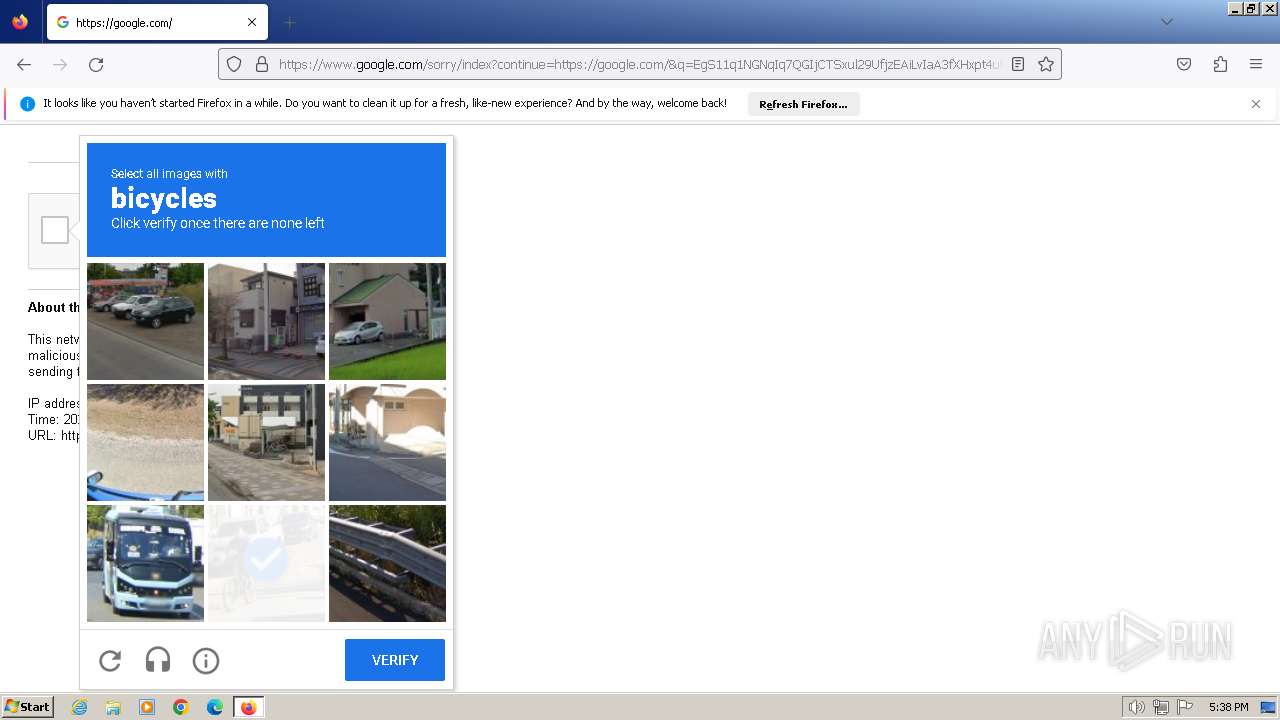Click the show desktop tray button
This screenshot has width=1280, height=720.
tap(1268, 707)
